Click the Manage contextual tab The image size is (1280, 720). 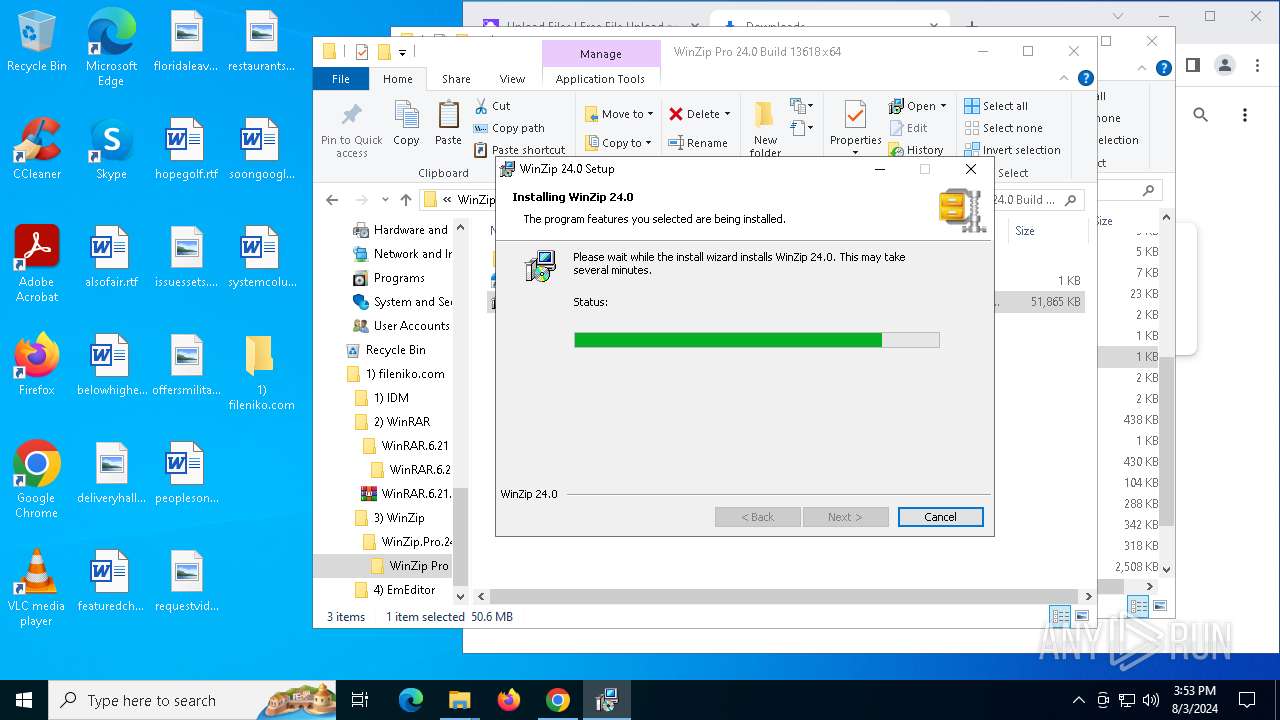click(x=600, y=54)
